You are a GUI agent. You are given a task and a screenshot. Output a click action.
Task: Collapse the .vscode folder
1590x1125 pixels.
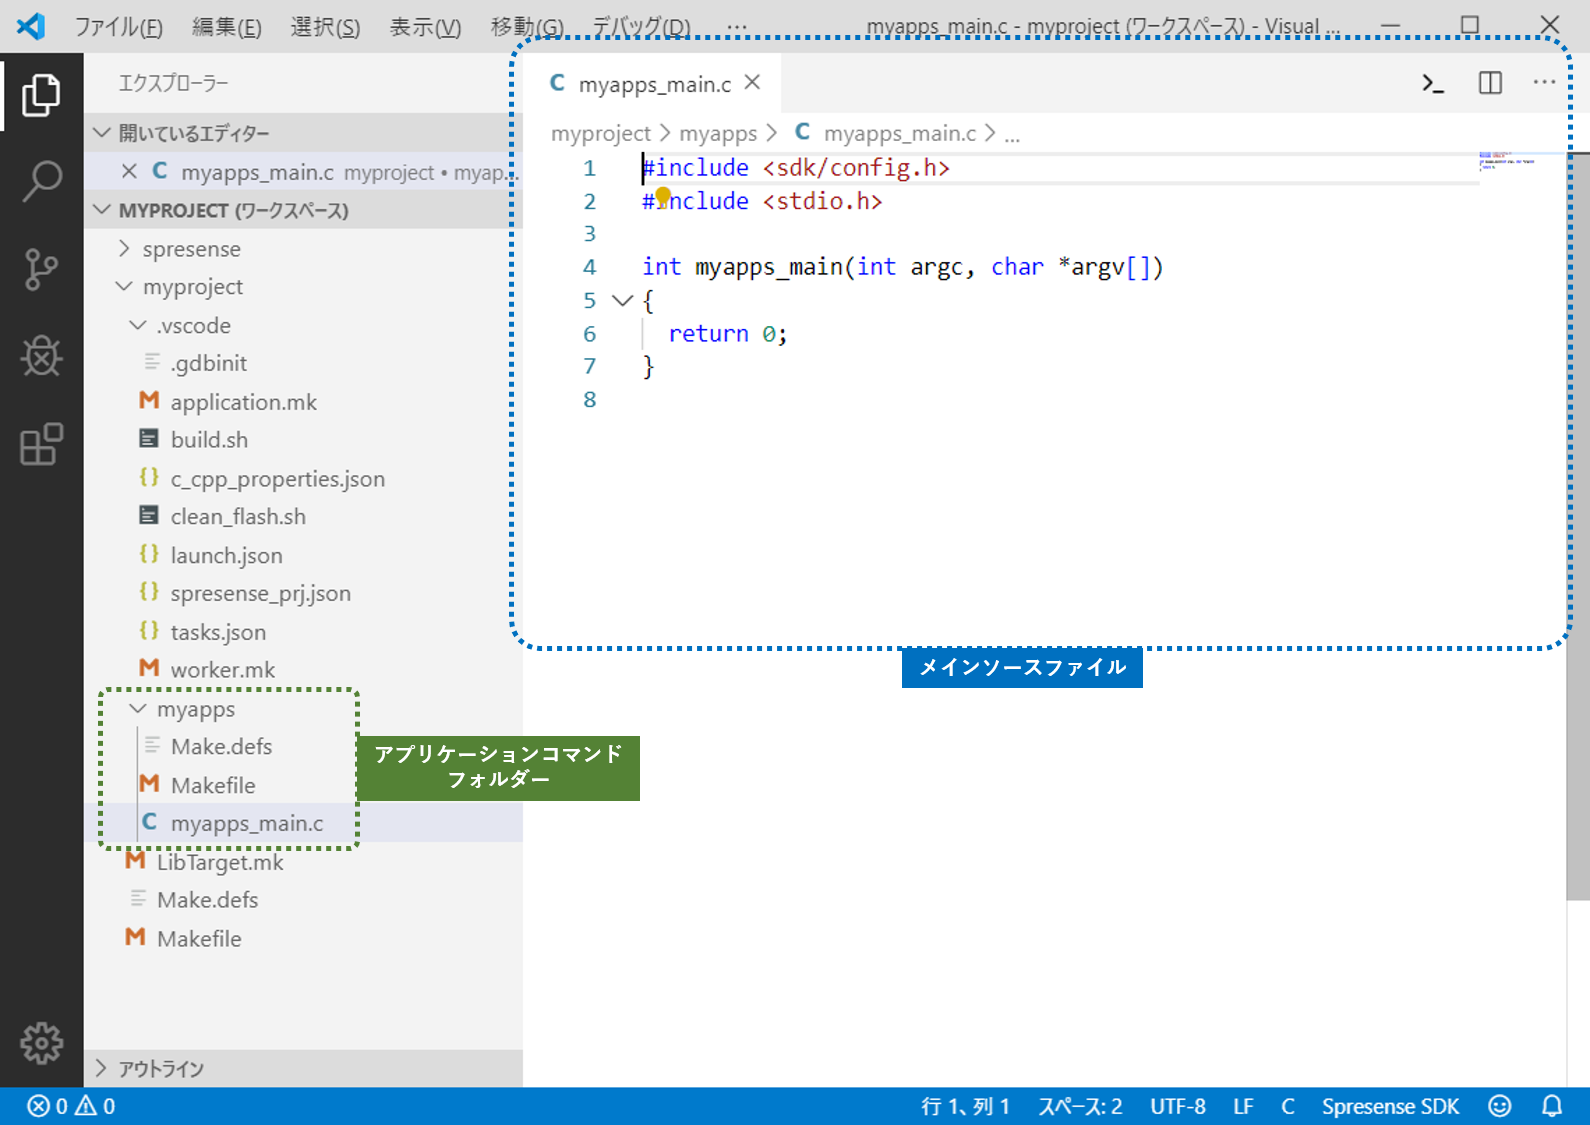(x=138, y=326)
